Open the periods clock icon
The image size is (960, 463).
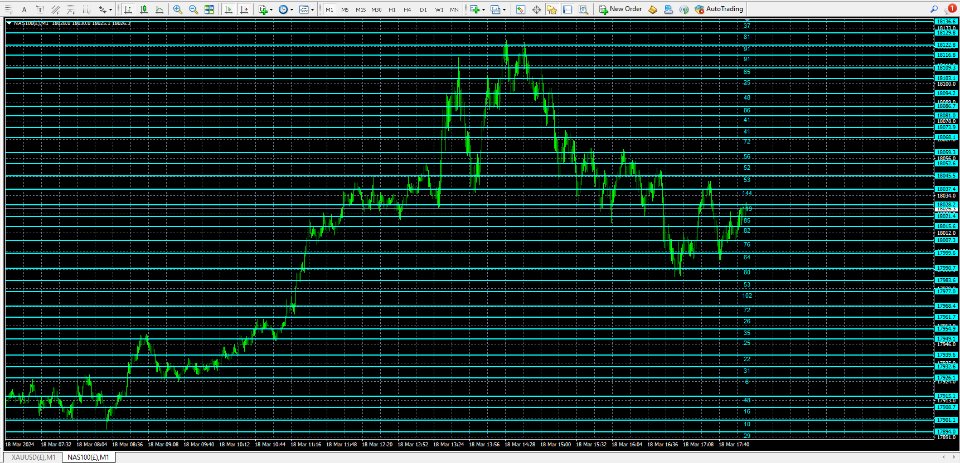click(x=283, y=9)
